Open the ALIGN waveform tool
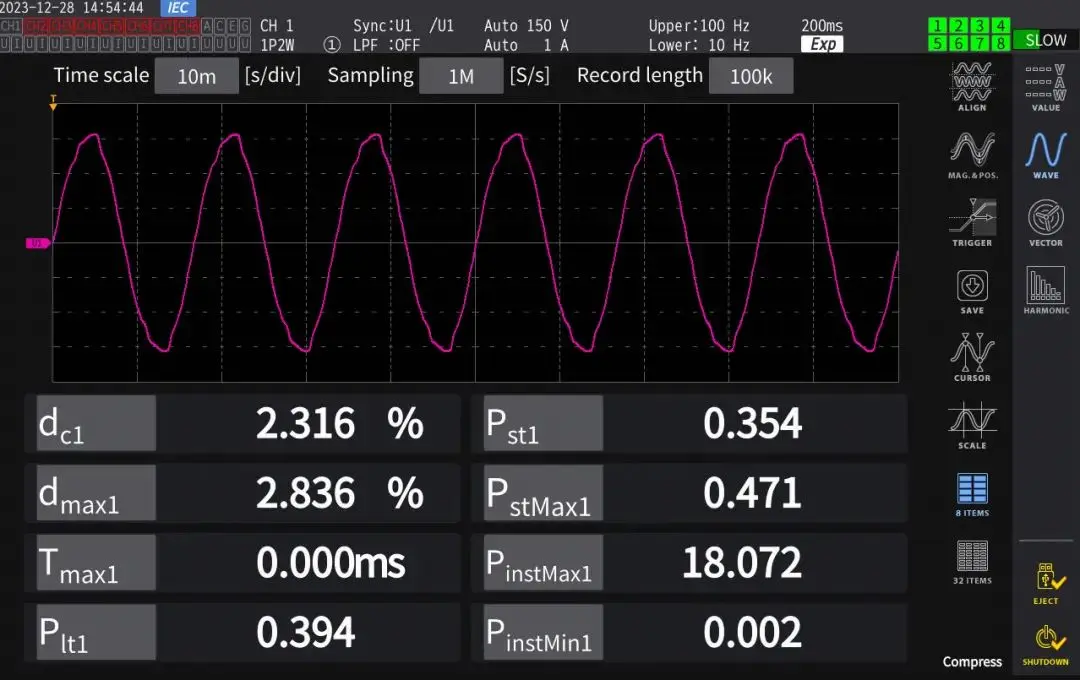The width and height of the screenshot is (1080, 680). [971, 84]
